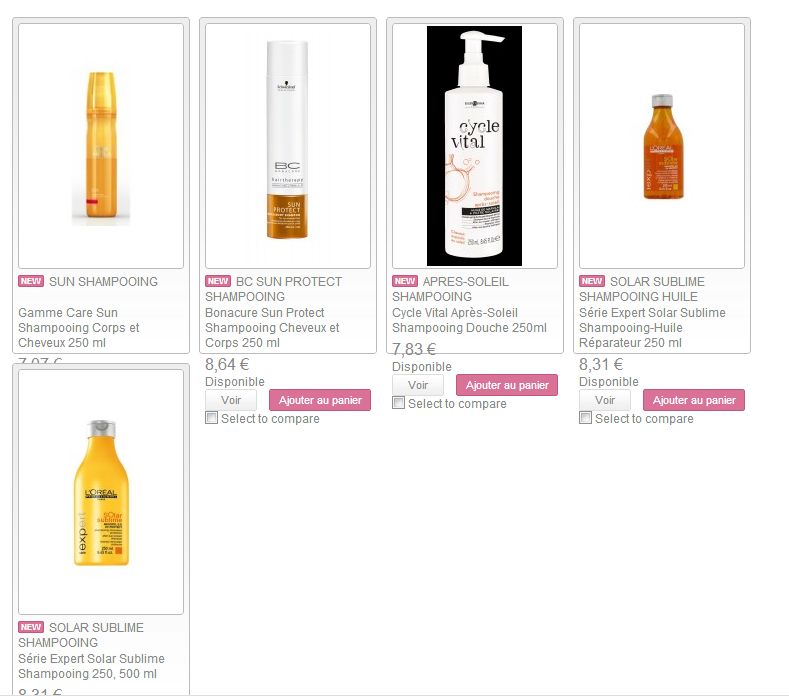This screenshot has width=789, height=696.
Task: Click the NEW badge beside SUN SHAMPOOING
Action: (31, 281)
